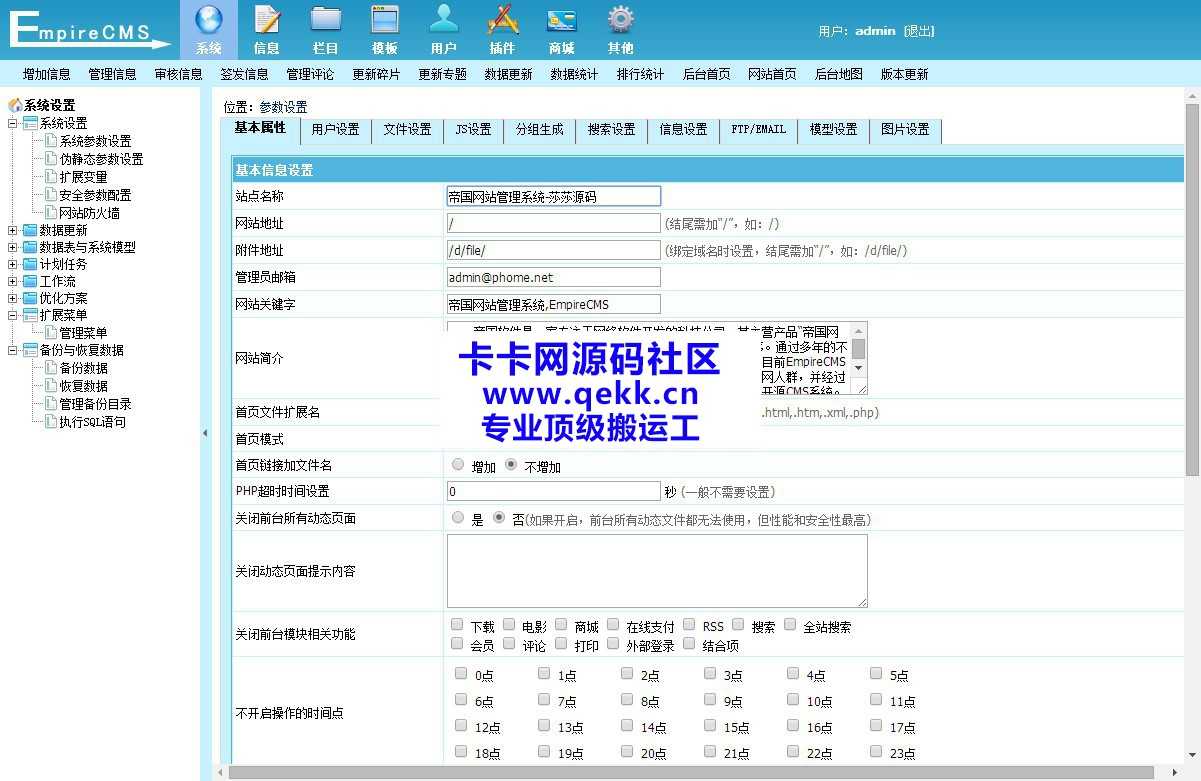The height and width of the screenshot is (781, 1201).
Task: Open the 用户 person icon section
Action: click(x=444, y=29)
